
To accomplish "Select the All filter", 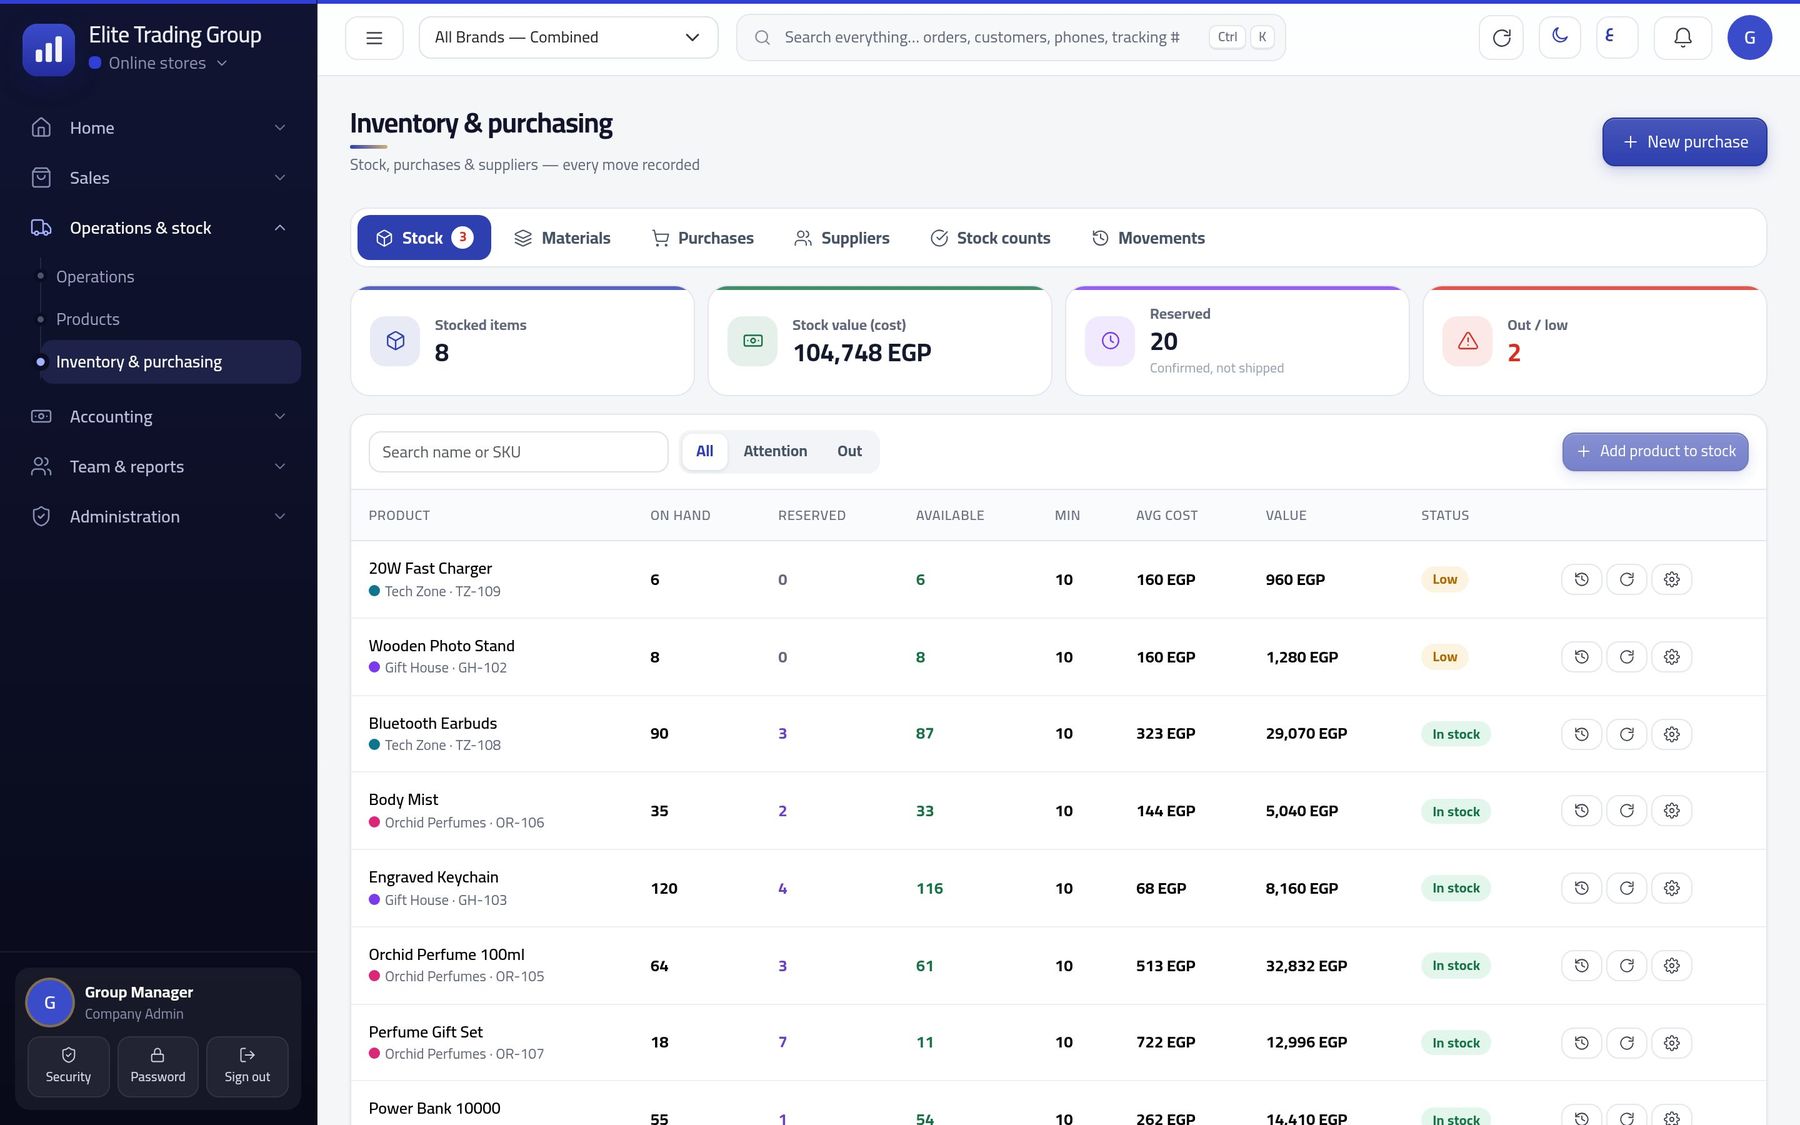I will coord(705,451).
